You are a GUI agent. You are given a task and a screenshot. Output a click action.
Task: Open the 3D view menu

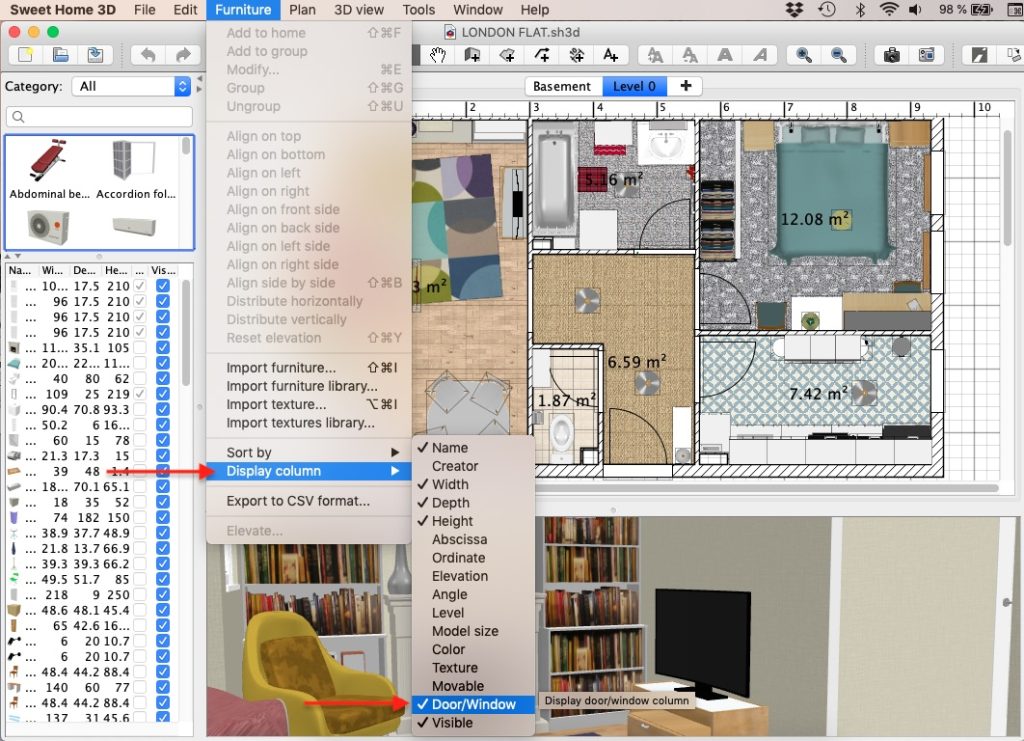coord(358,10)
